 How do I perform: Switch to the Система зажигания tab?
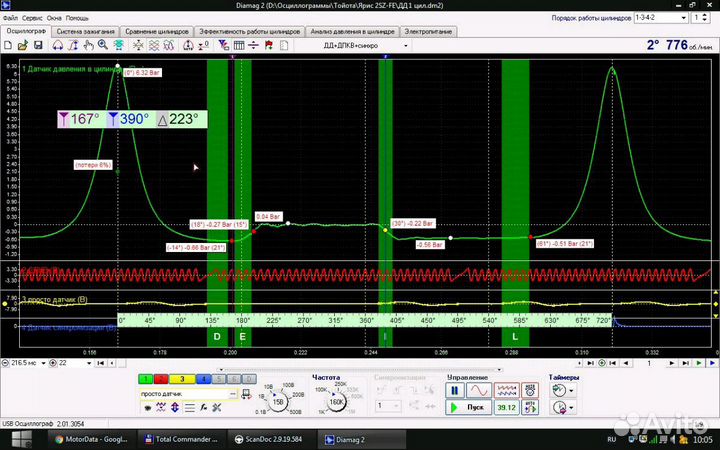coord(84,31)
